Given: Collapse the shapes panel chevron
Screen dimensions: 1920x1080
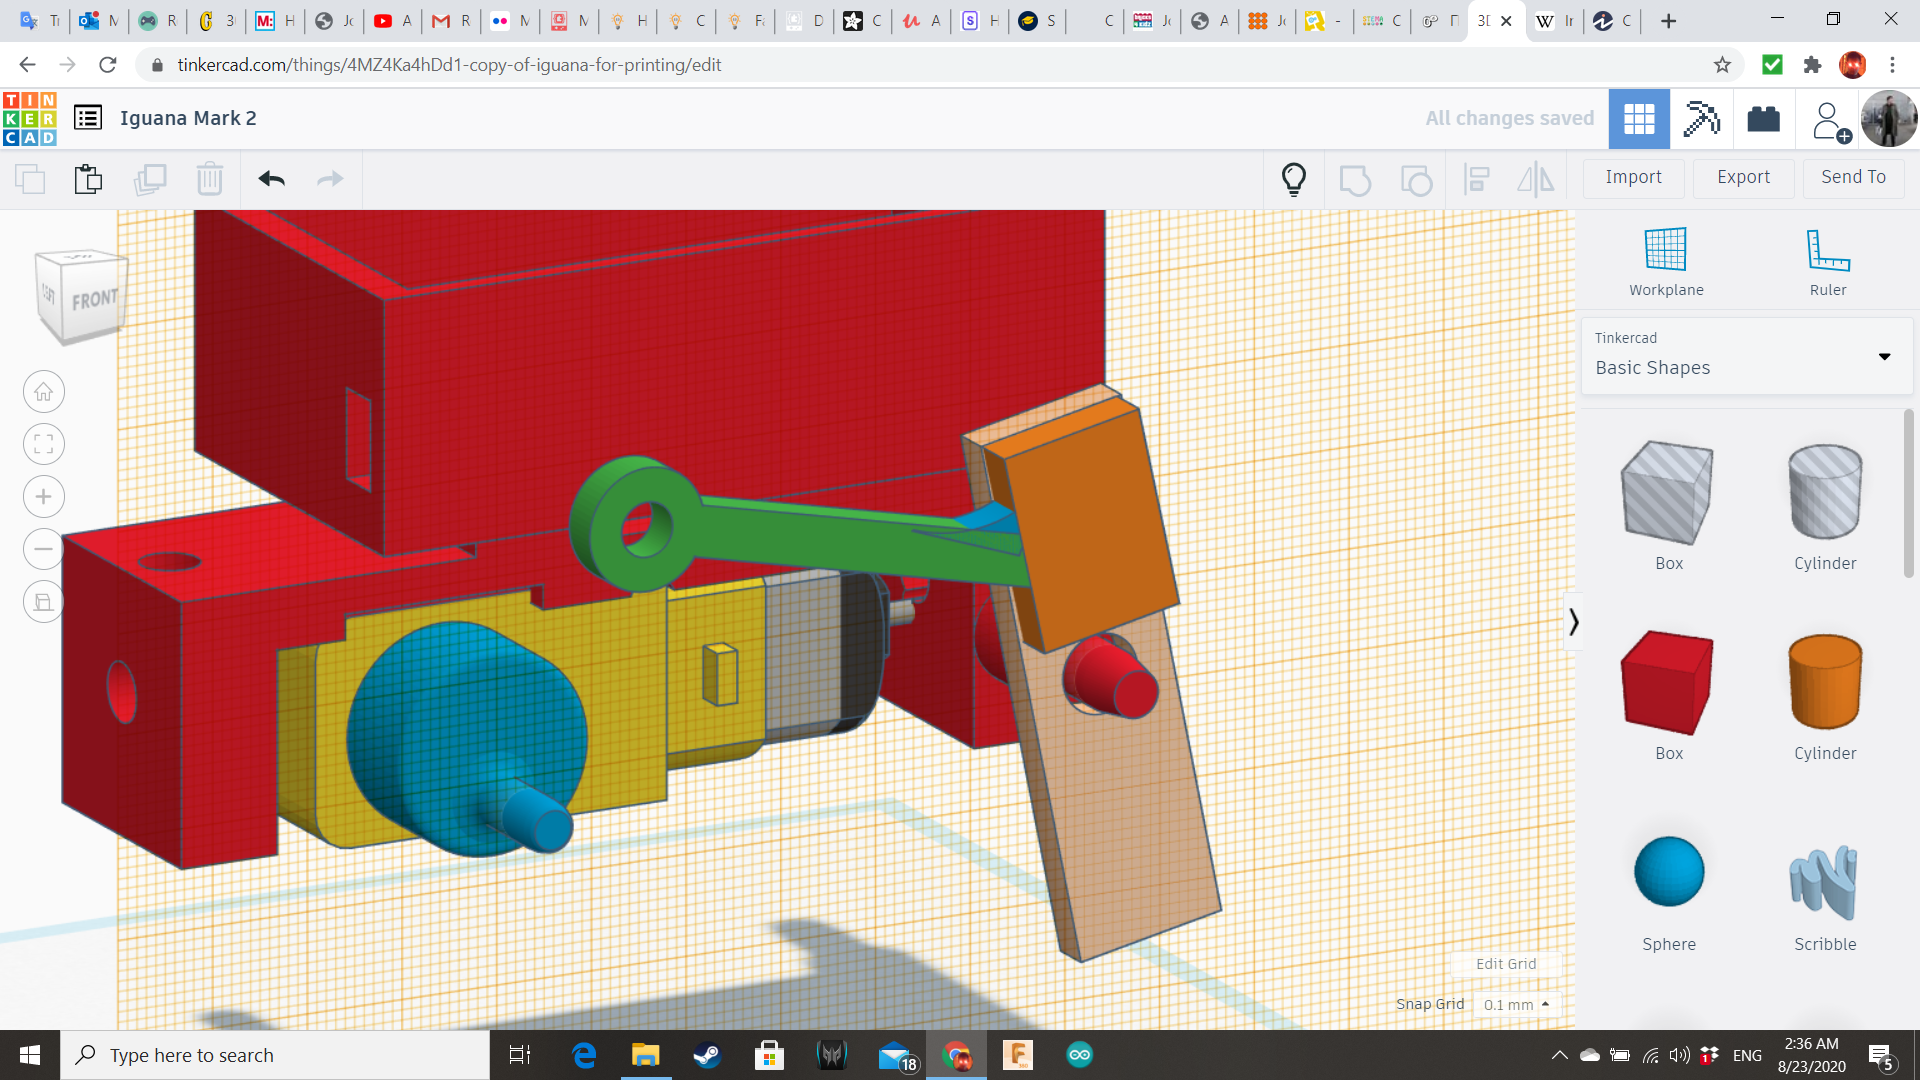Looking at the screenshot, I should [1573, 622].
